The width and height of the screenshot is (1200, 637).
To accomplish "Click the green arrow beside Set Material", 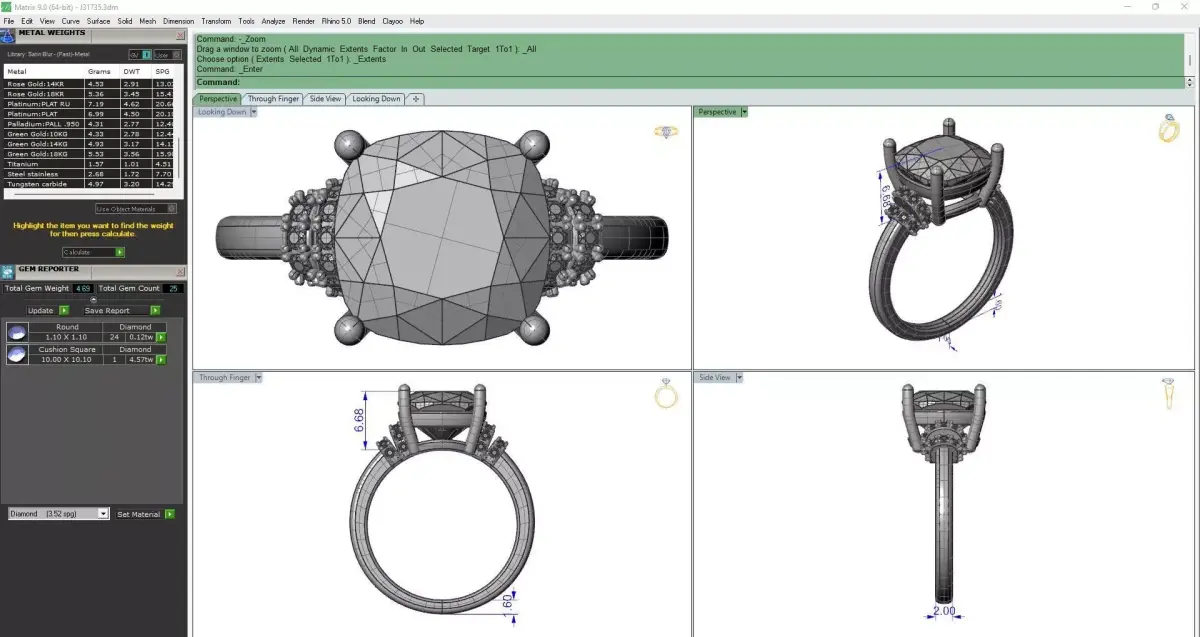I will [x=169, y=514].
